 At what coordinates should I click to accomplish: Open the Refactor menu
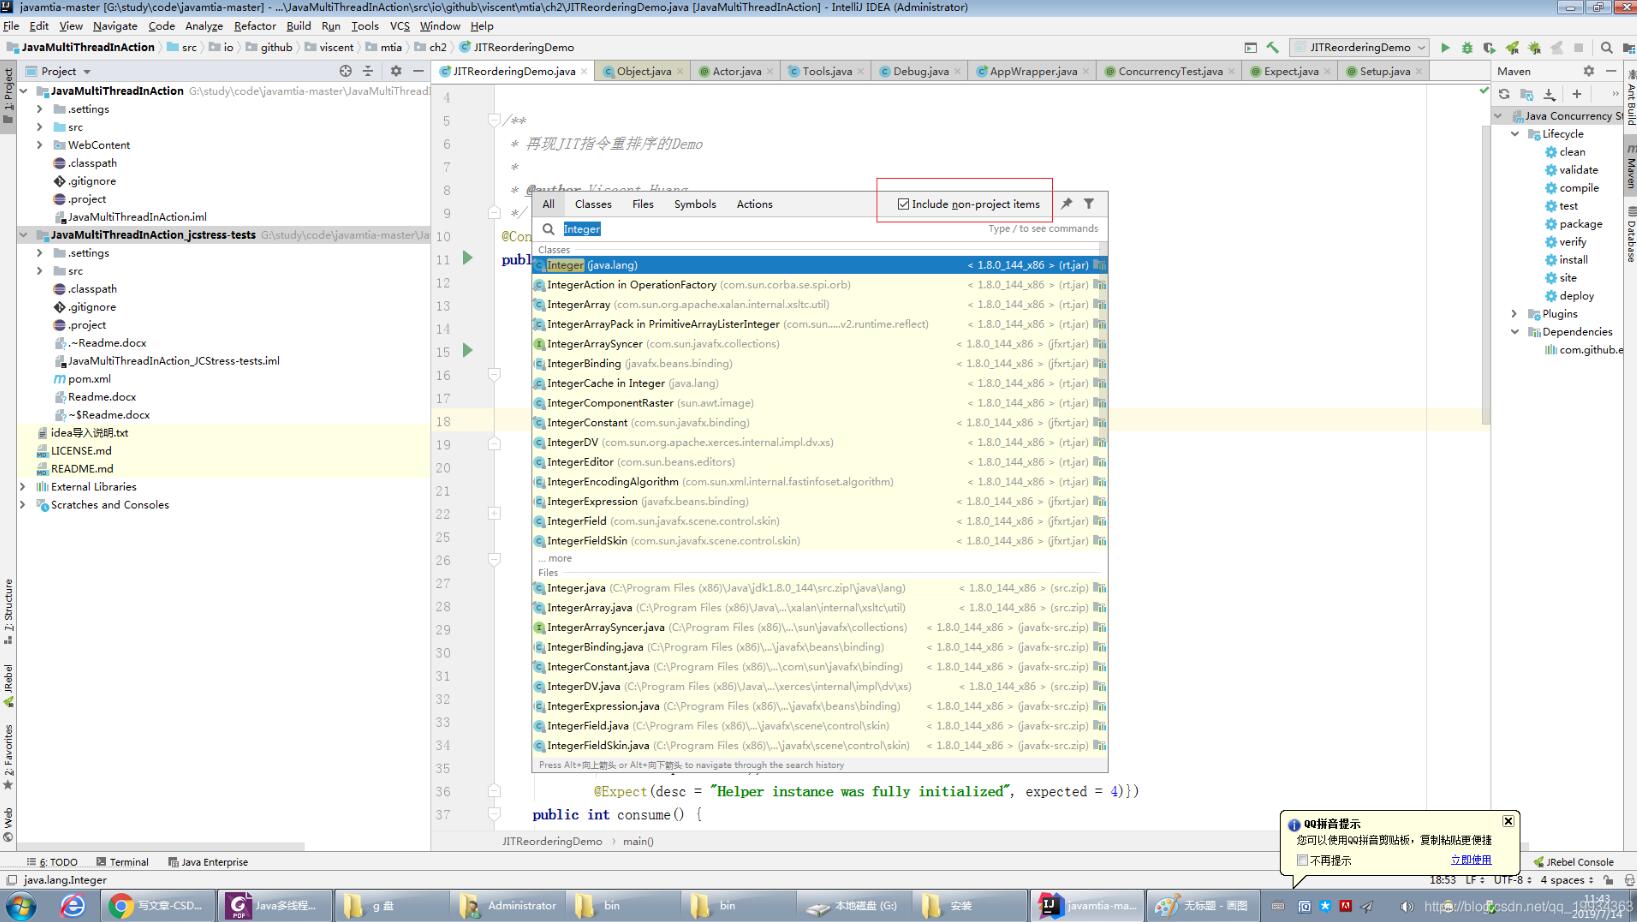(254, 26)
